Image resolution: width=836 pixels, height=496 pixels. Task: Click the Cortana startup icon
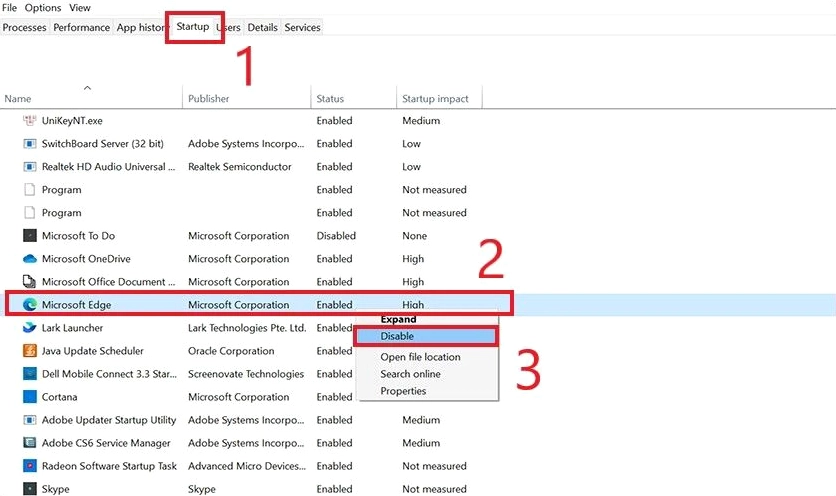click(x=29, y=397)
